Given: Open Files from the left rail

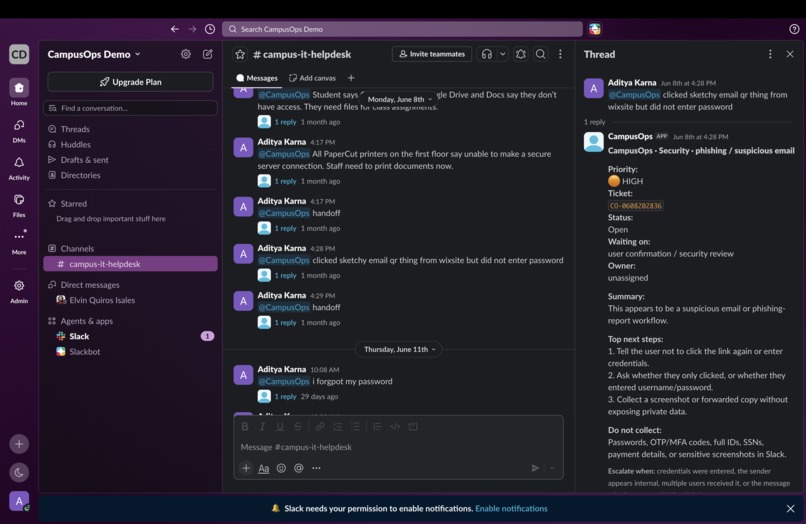Looking at the screenshot, I should coord(19,200).
